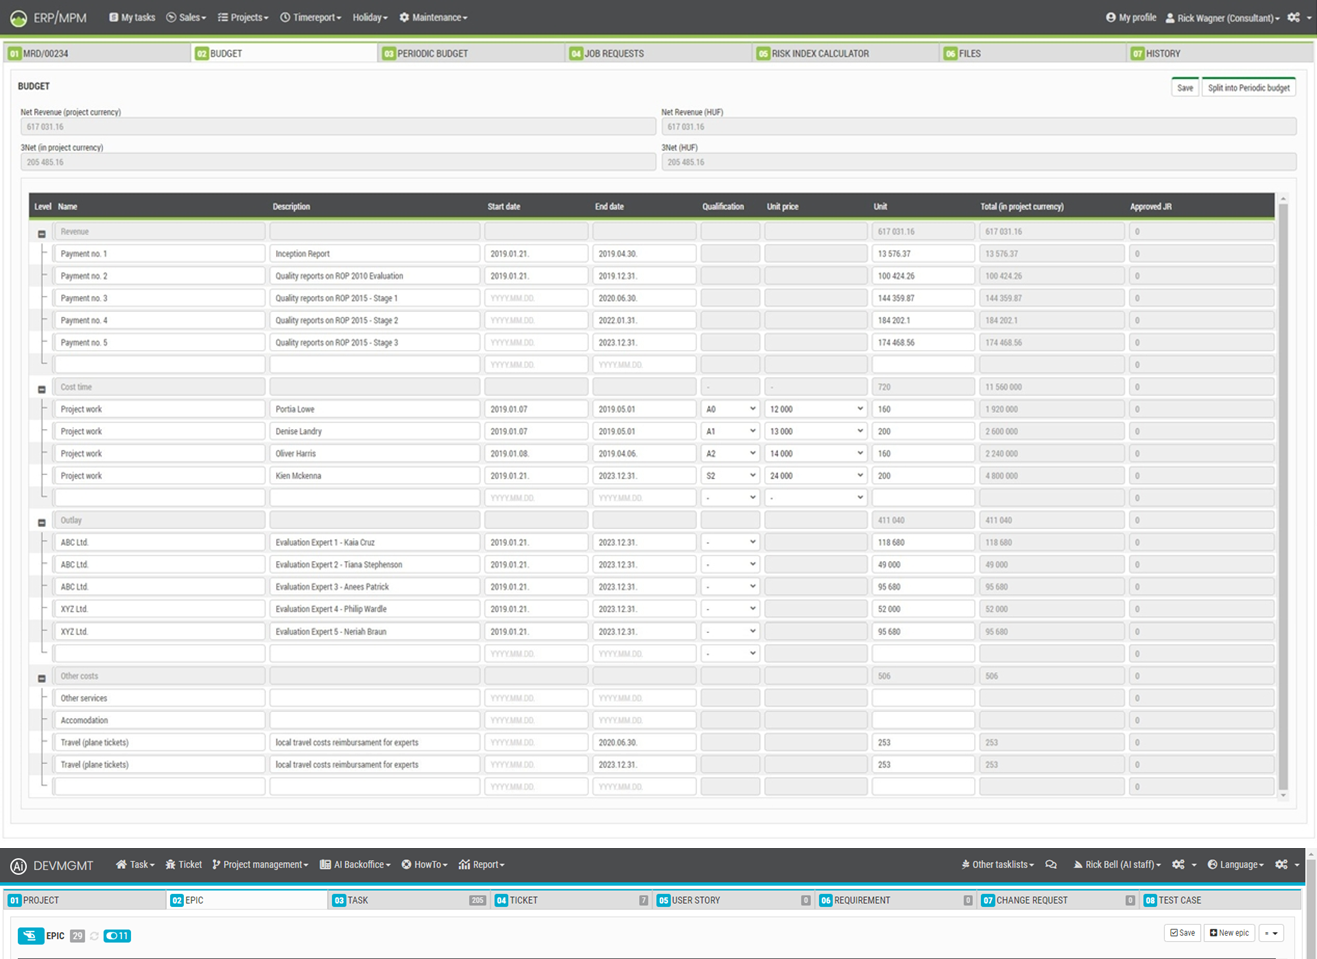Open the Other tasklists menu
The height and width of the screenshot is (959, 1317).
(998, 865)
